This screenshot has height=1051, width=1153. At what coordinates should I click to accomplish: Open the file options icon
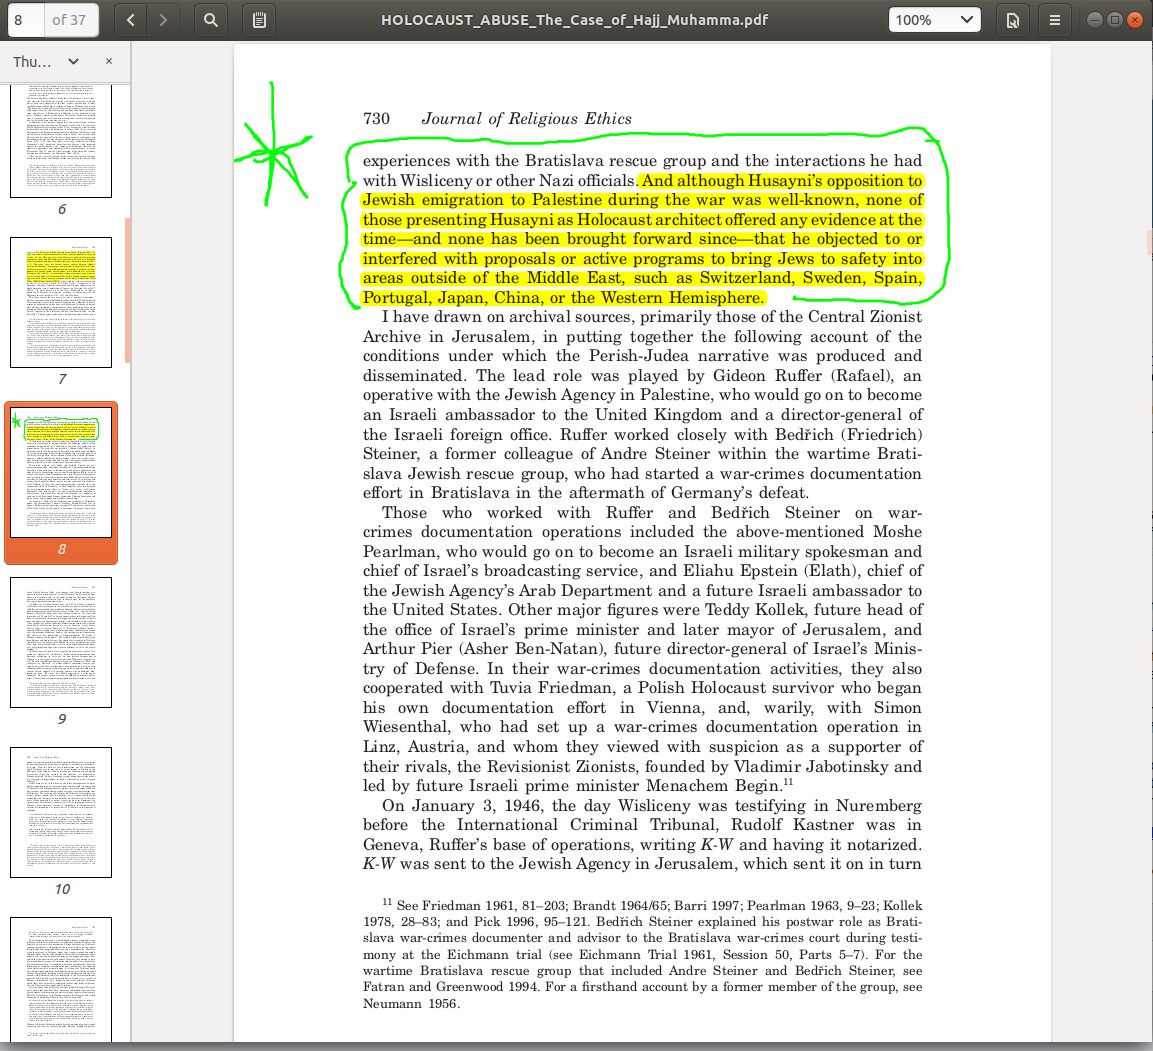1012,19
